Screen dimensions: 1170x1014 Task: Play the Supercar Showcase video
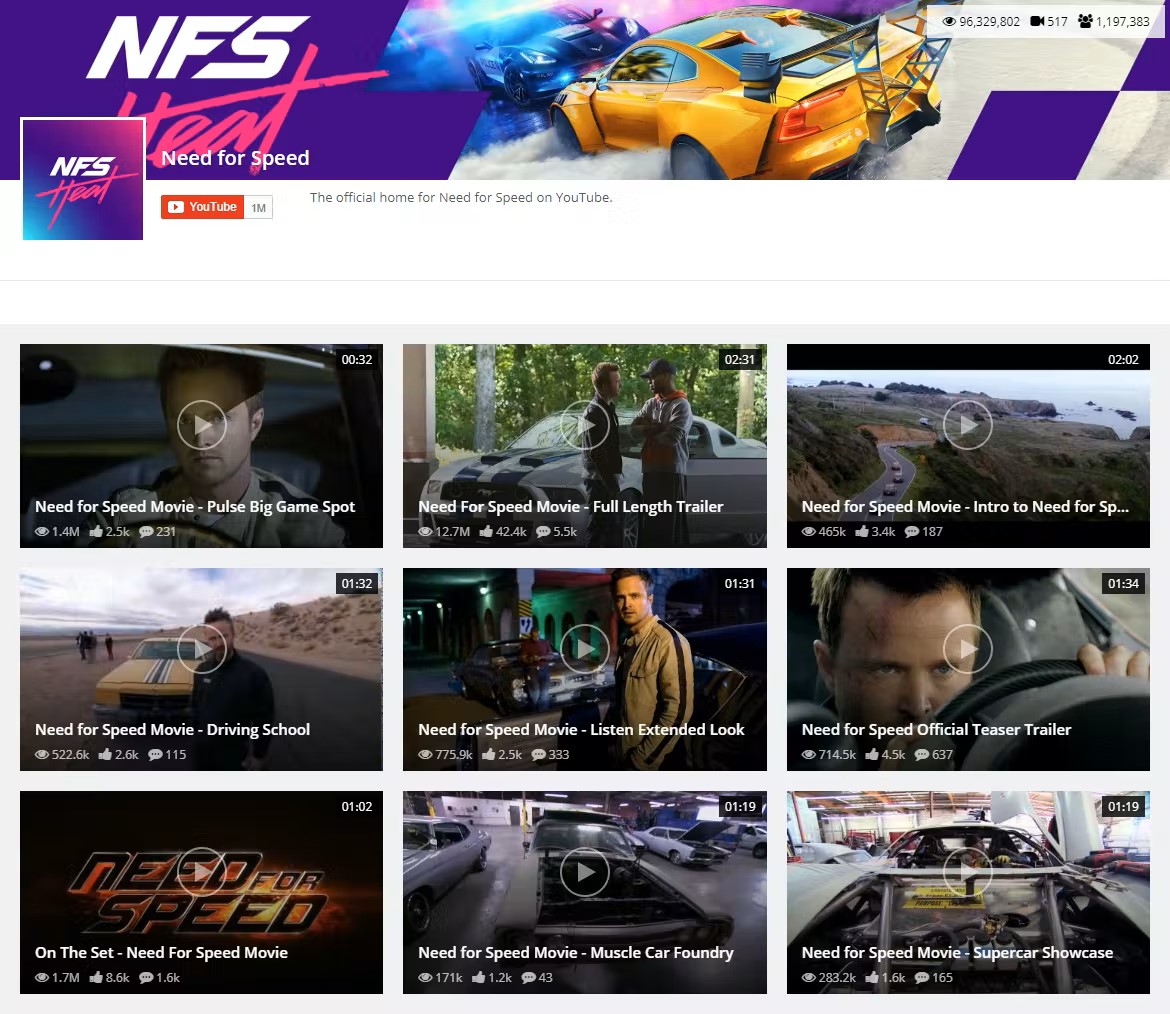coord(968,871)
